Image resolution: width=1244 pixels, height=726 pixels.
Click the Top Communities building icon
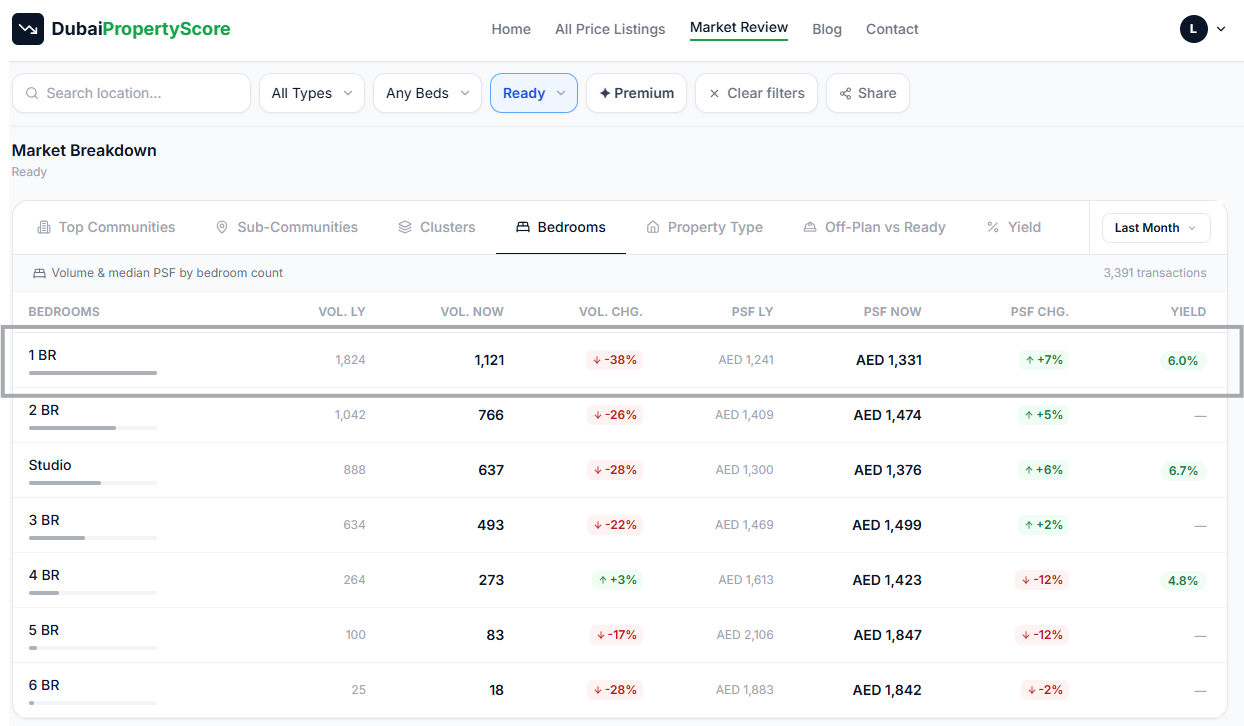click(x=44, y=227)
